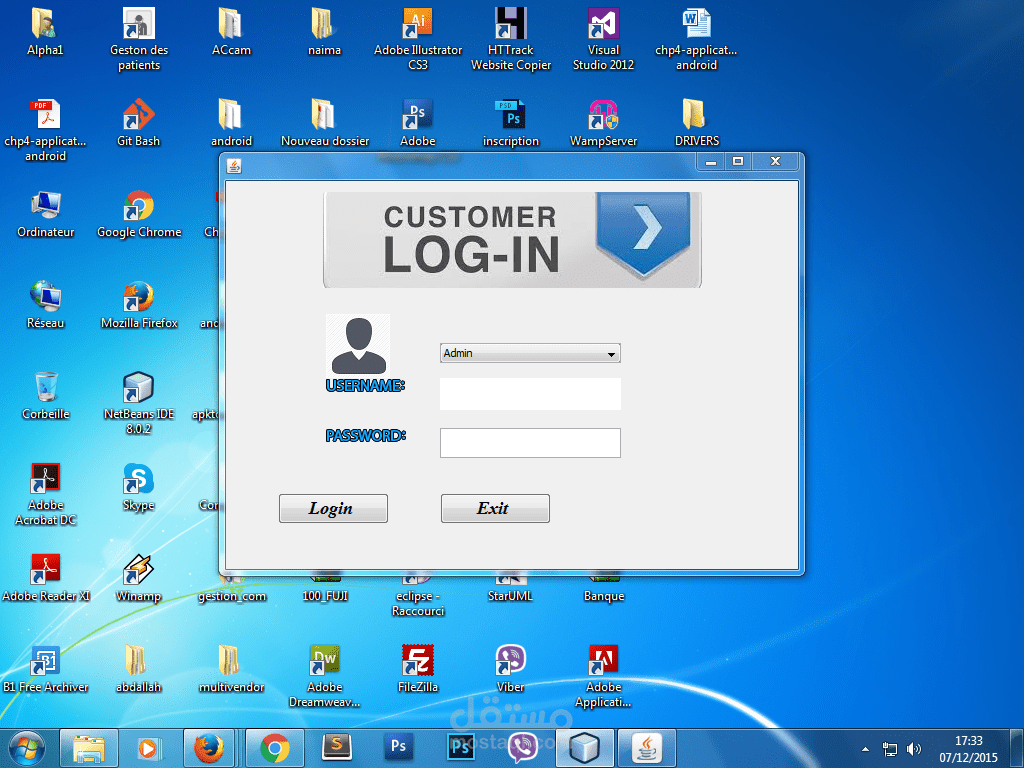Open B1 Free Archiver shortcut
Screen dimensions: 1024x768
click(x=45, y=668)
